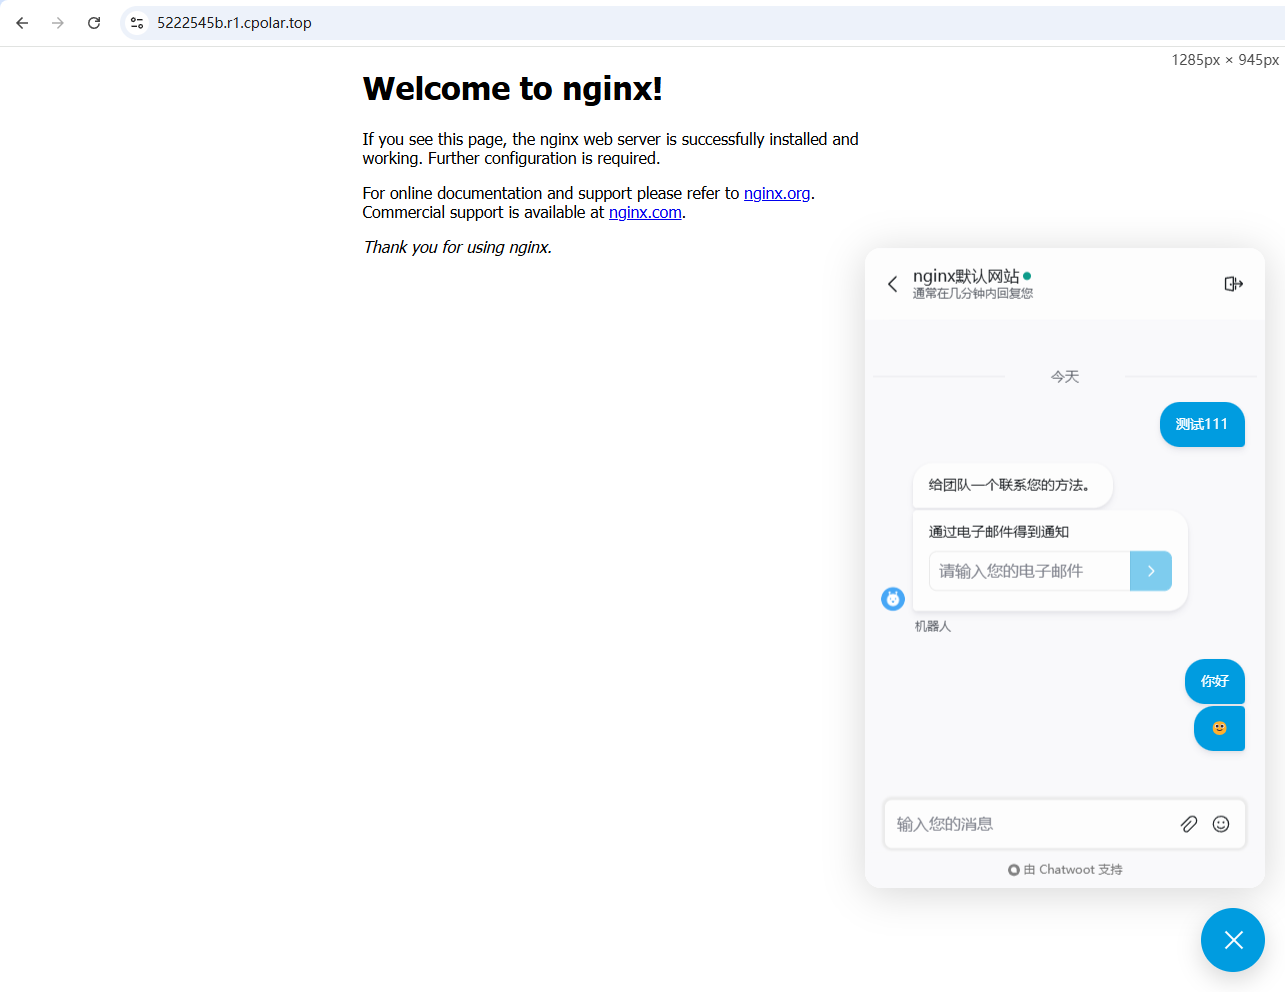
Task: Click the browser back arrow
Action: click(22, 23)
